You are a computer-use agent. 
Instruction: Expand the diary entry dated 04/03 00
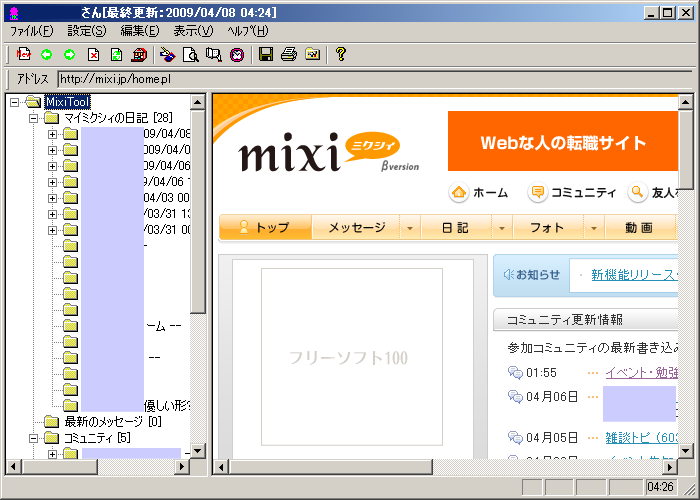[x=52, y=198]
